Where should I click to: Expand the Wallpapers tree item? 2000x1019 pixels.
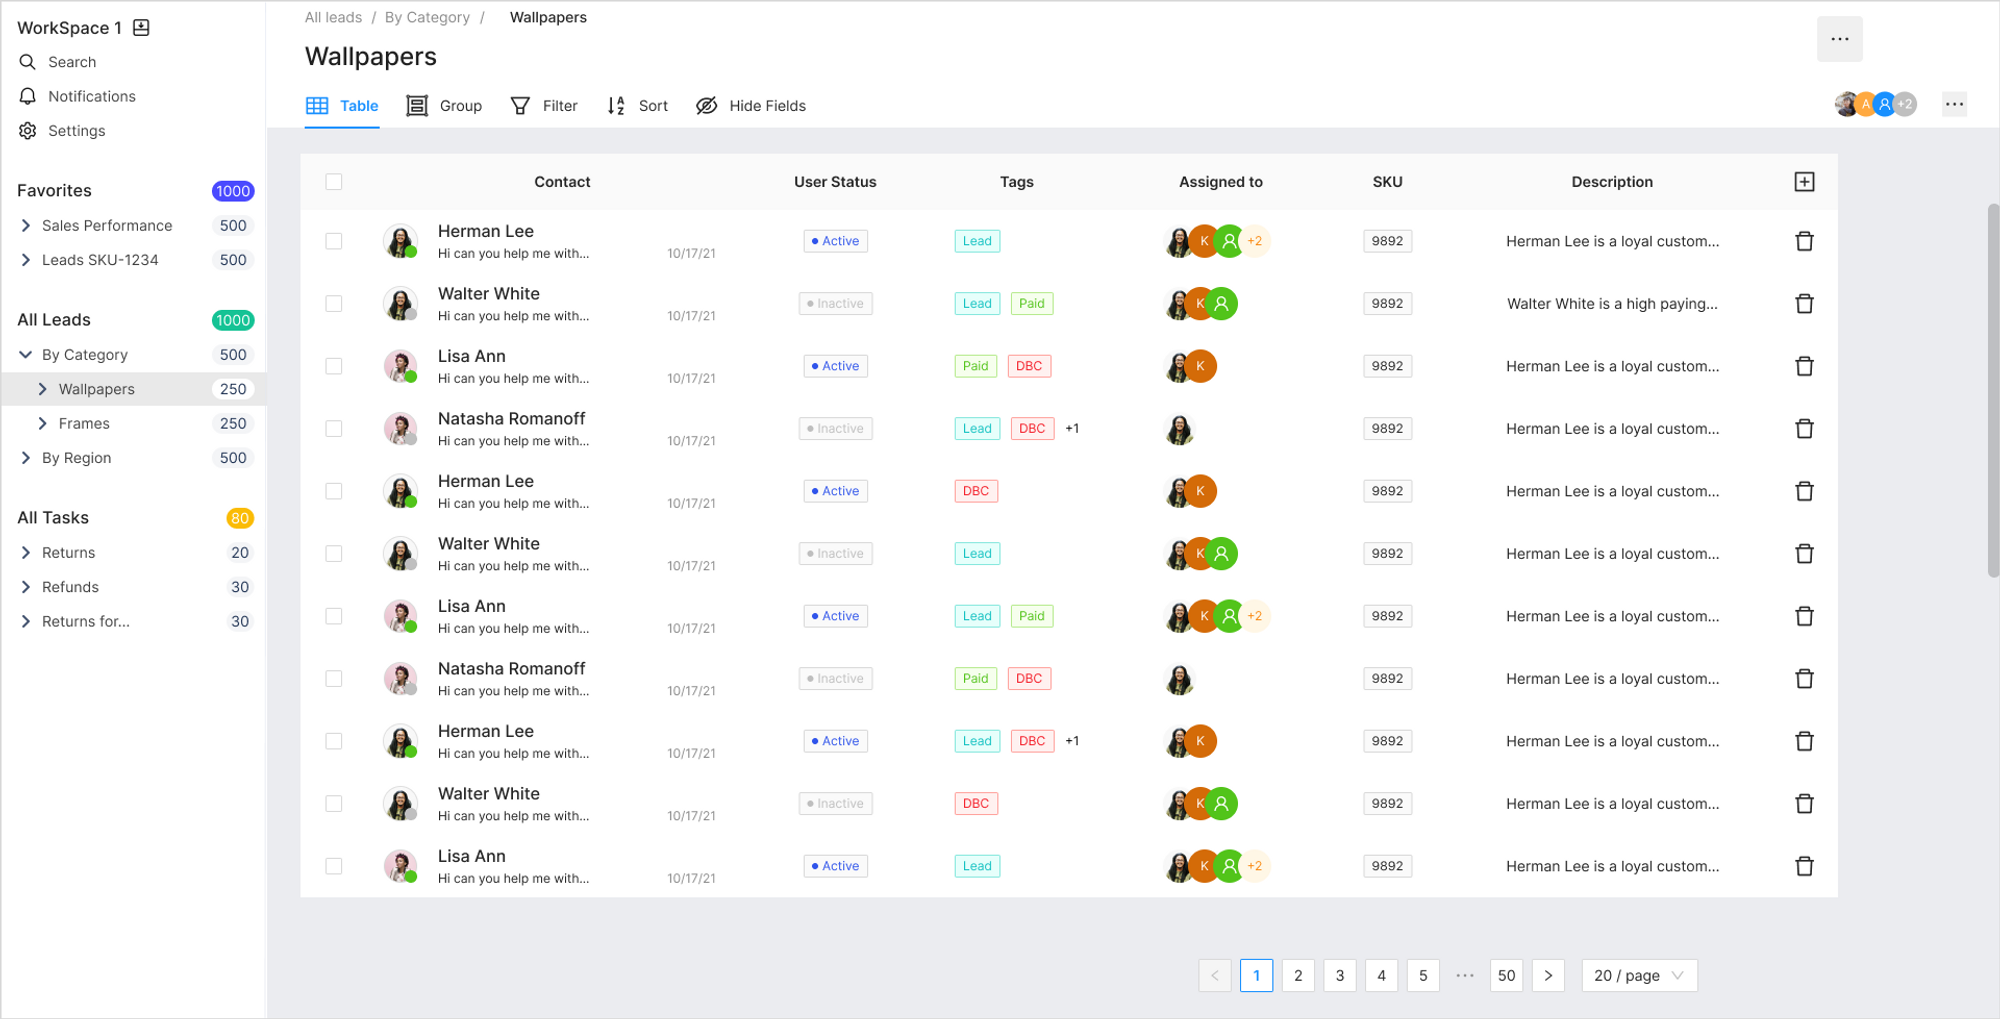coord(42,389)
